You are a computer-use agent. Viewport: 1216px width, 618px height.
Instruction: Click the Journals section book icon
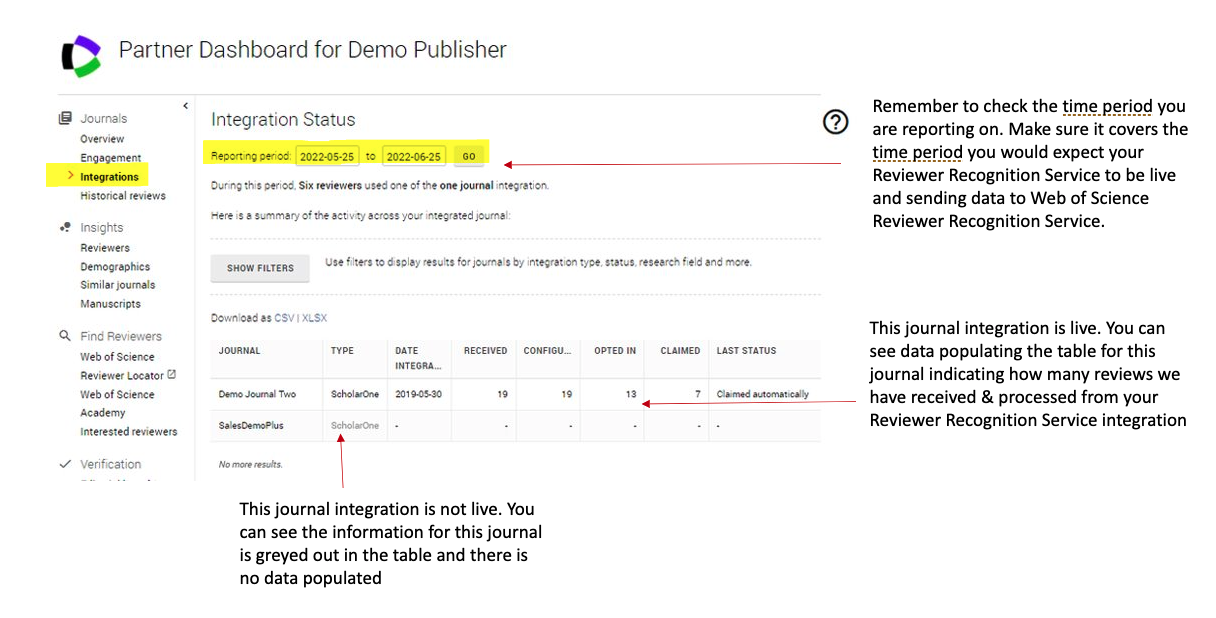[65, 118]
